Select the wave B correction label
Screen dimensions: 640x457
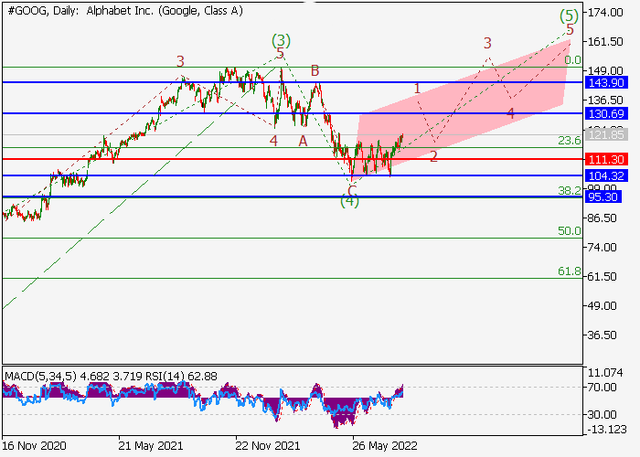pos(314,70)
